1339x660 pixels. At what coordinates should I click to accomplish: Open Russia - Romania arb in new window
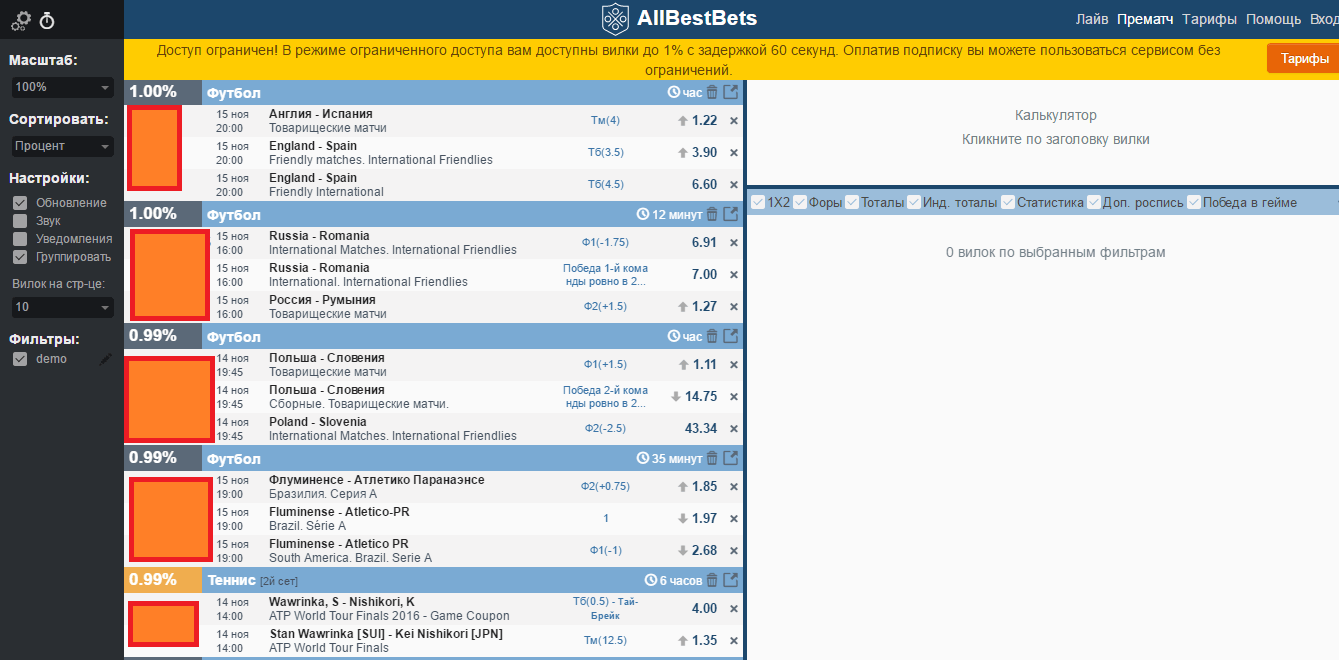(x=731, y=214)
